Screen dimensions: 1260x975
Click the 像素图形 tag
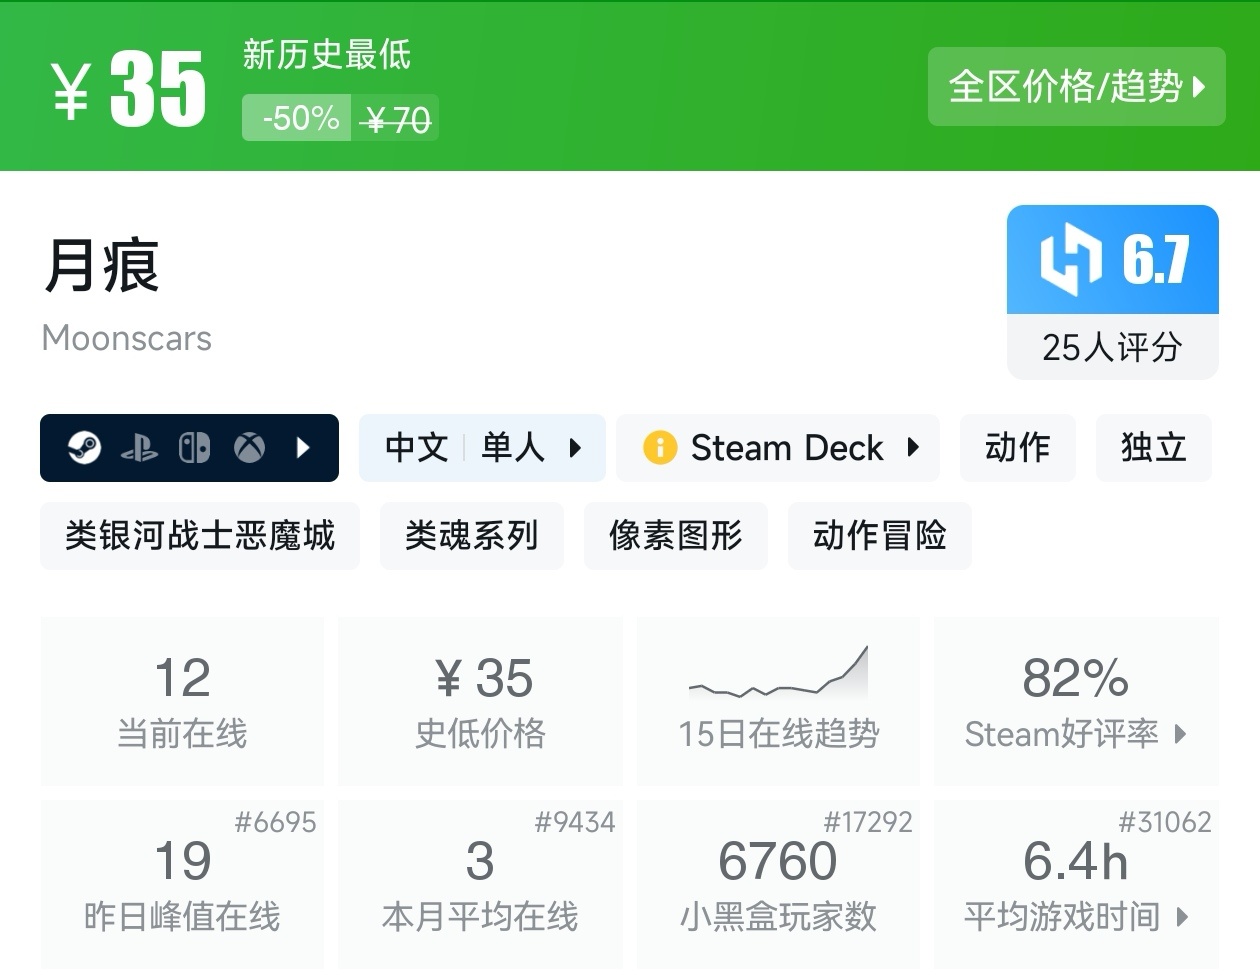pos(675,536)
